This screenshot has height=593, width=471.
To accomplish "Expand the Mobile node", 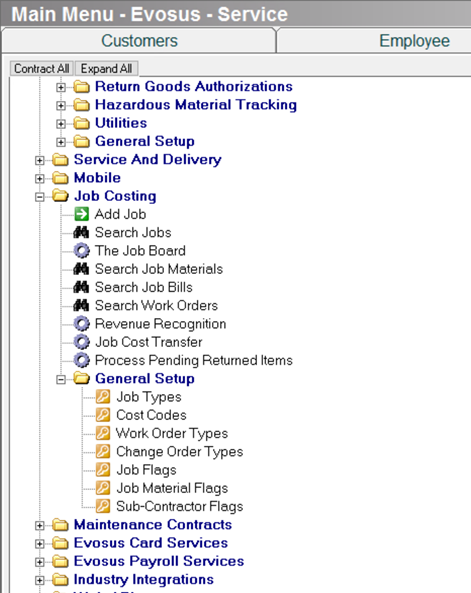I will [39, 179].
